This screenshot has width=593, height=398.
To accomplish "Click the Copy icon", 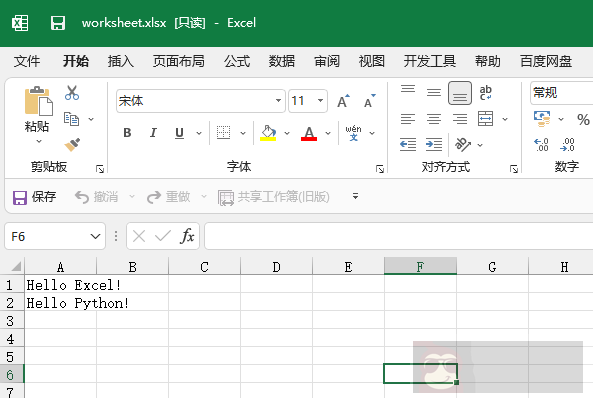I will tap(71, 119).
